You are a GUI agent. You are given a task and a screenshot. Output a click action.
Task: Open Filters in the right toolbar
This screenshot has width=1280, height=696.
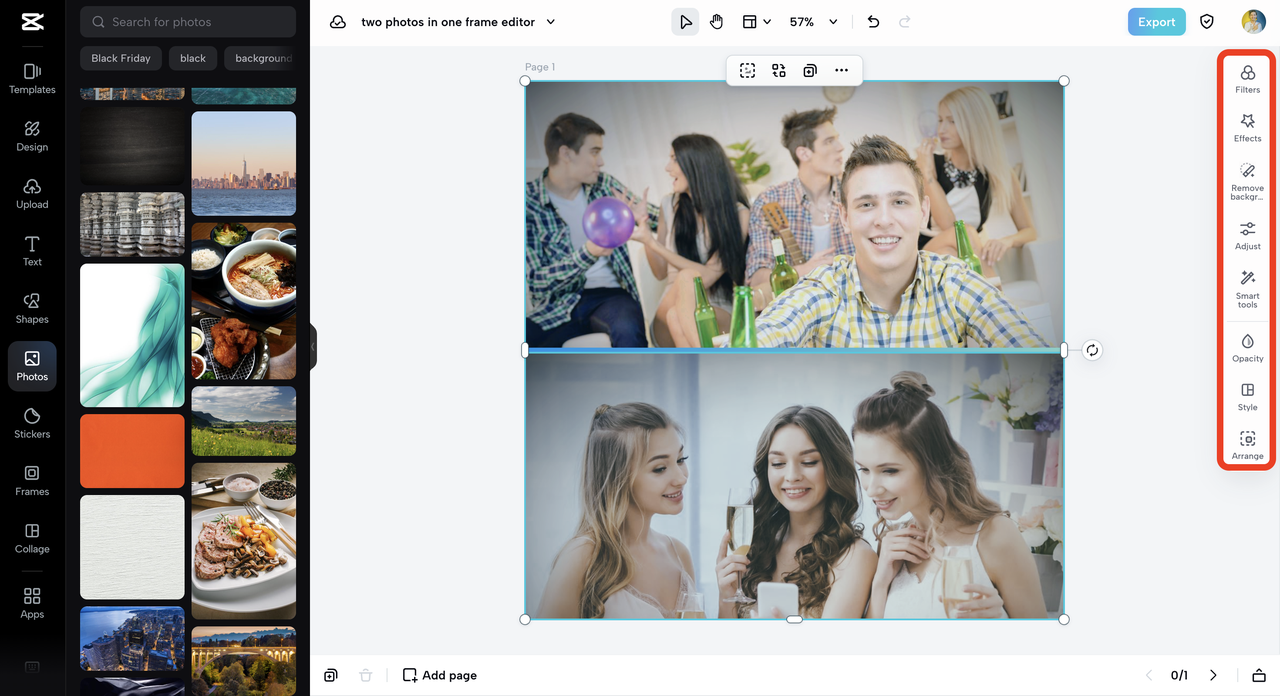click(x=1247, y=79)
